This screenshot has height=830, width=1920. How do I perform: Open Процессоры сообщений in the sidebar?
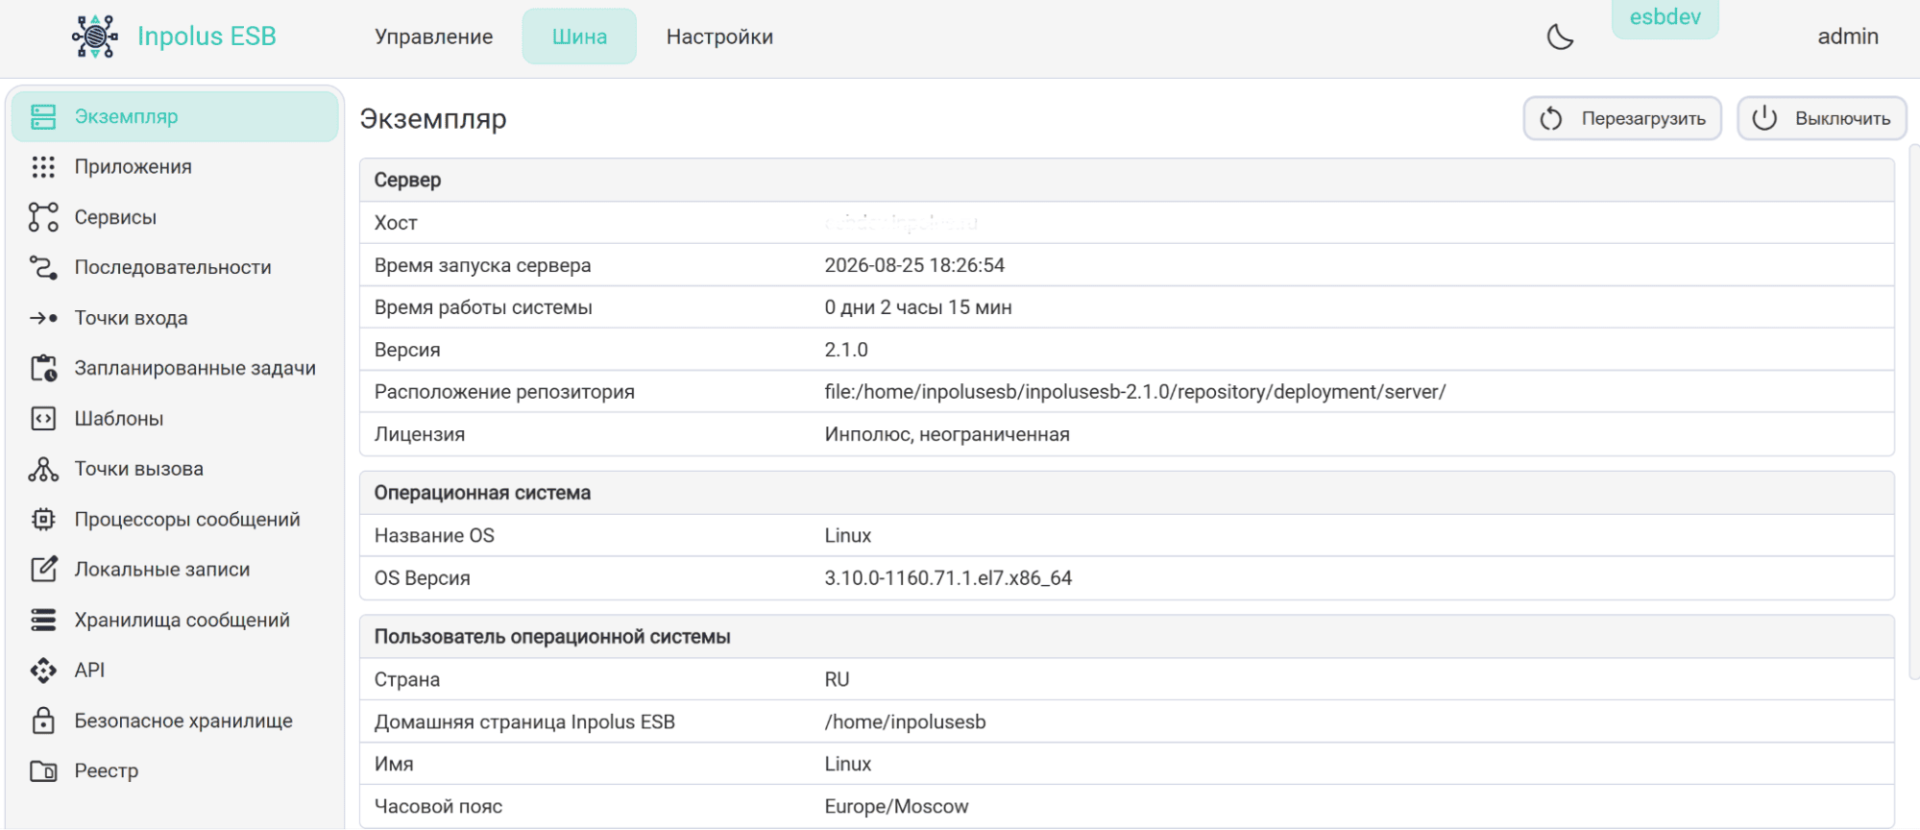[x=187, y=519]
